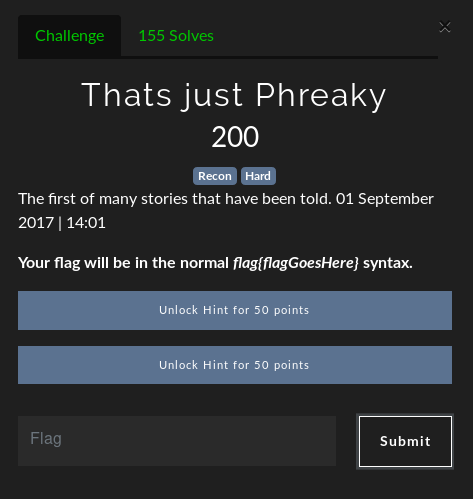The image size is (473, 499).
Task: Click the word "Phreaky" in the title
Action: (x=321, y=95)
